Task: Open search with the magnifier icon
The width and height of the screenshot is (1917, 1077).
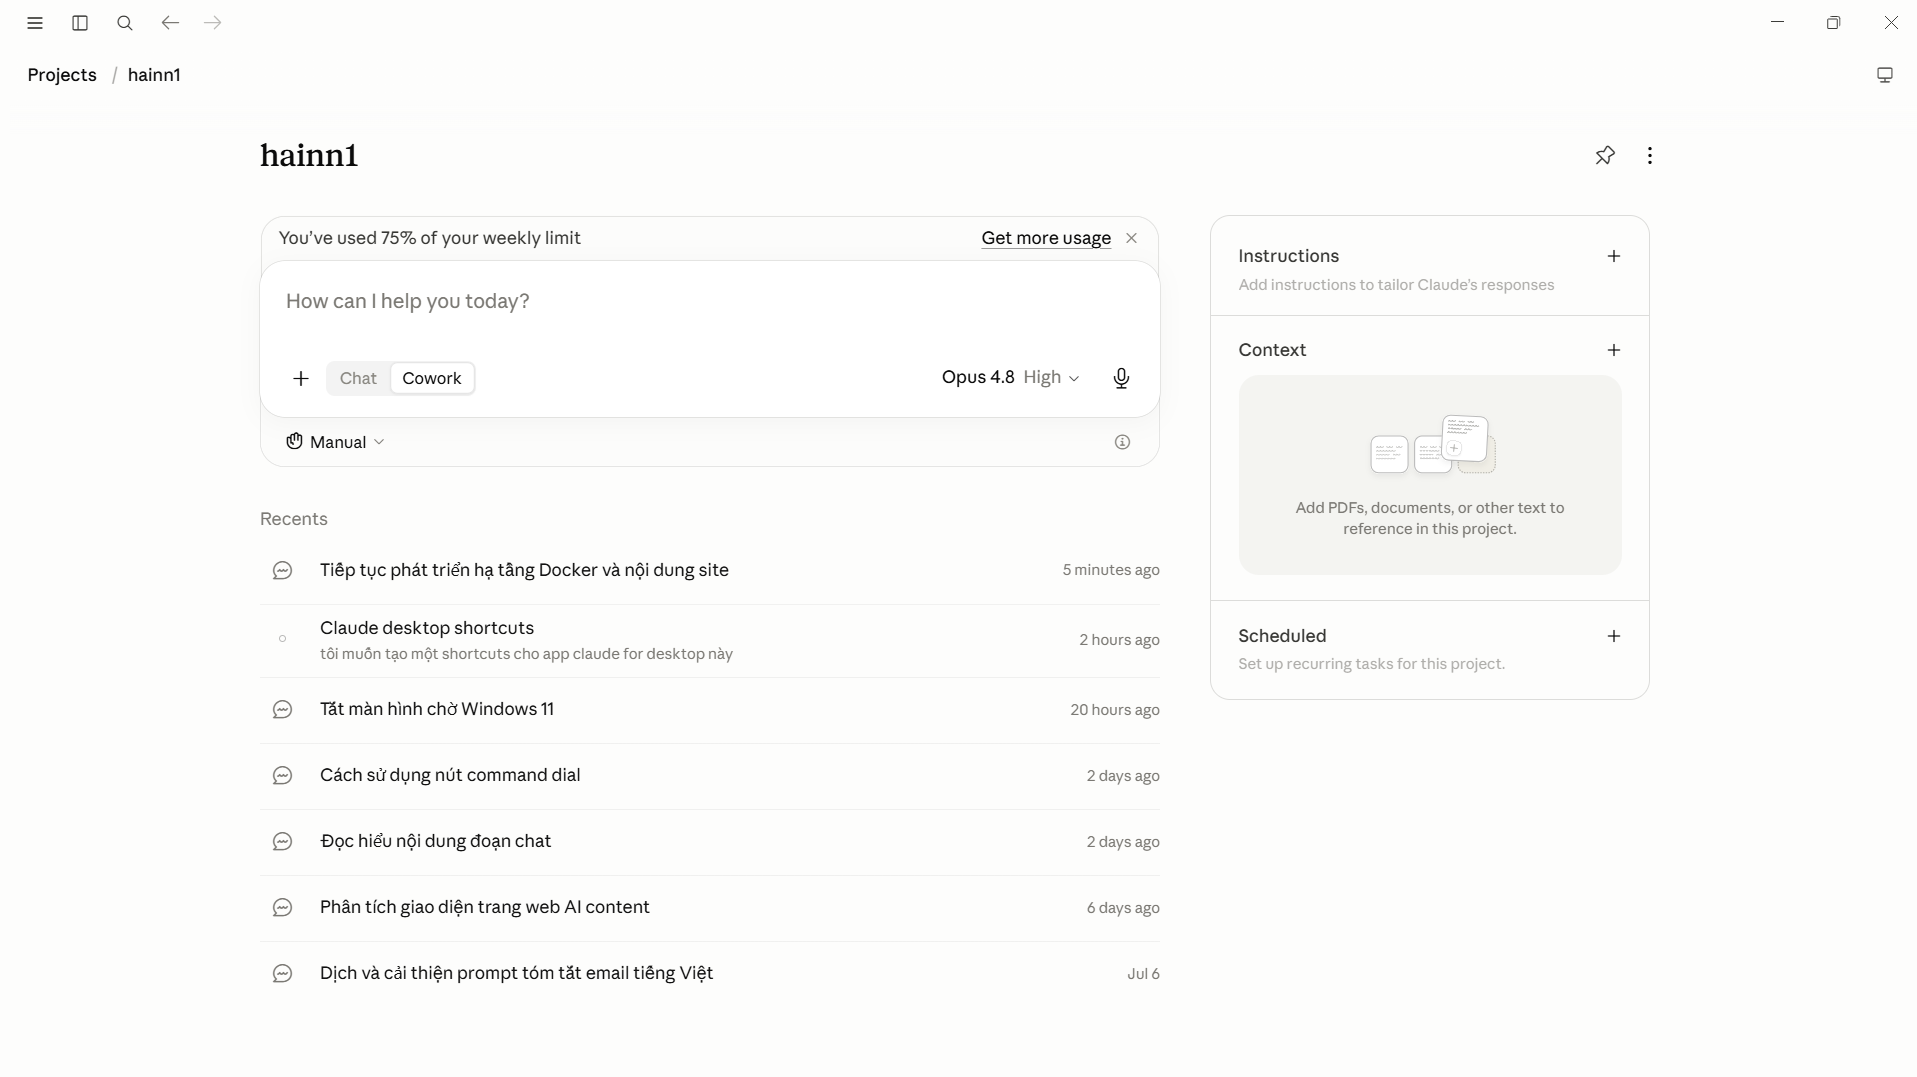Action: click(125, 23)
